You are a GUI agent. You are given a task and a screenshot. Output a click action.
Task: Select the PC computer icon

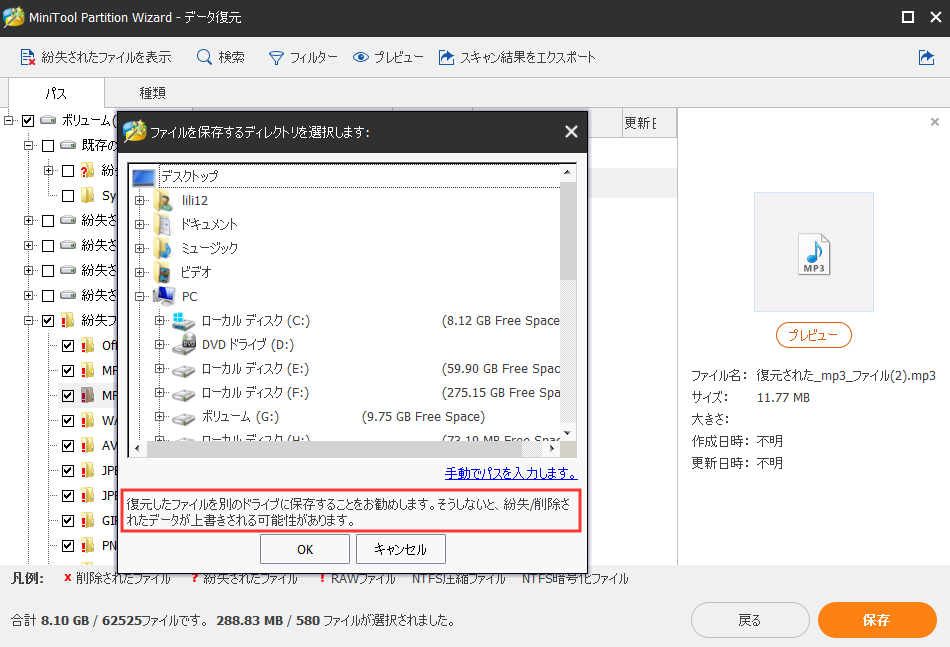(164, 296)
